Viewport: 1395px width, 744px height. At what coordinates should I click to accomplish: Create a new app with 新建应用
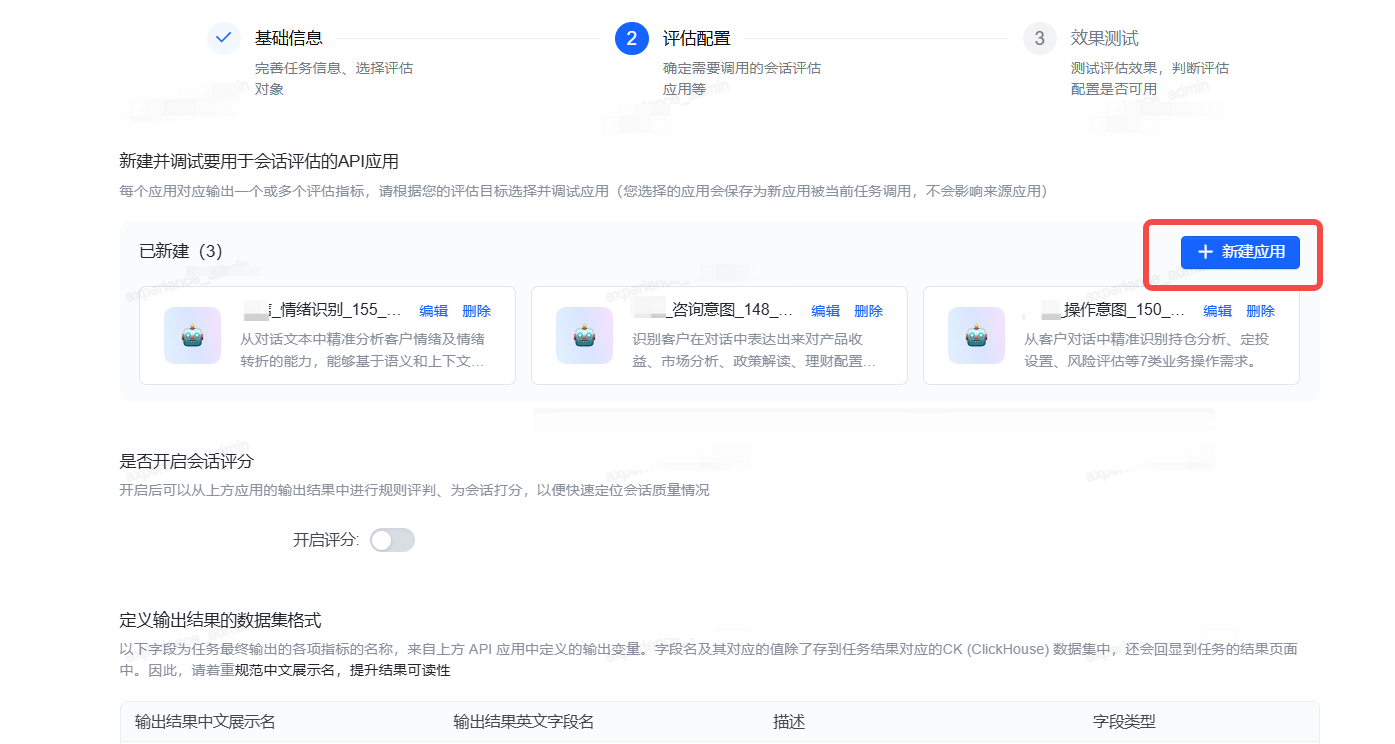coord(1240,252)
